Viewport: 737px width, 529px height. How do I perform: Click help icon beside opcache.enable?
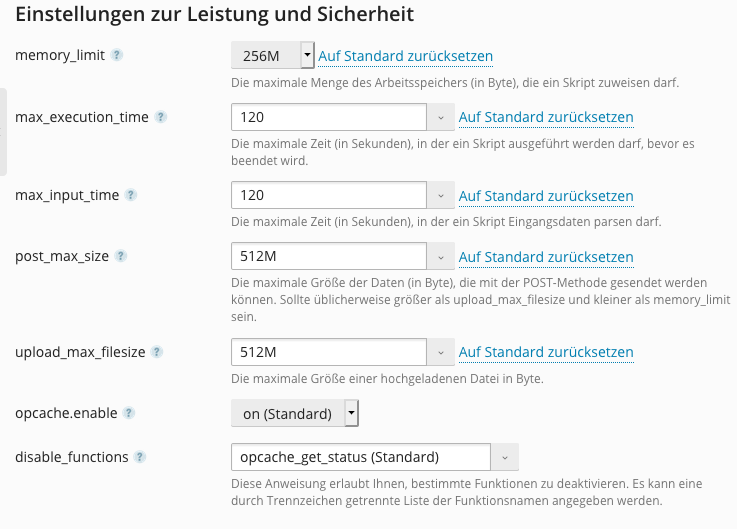(129, 412)
